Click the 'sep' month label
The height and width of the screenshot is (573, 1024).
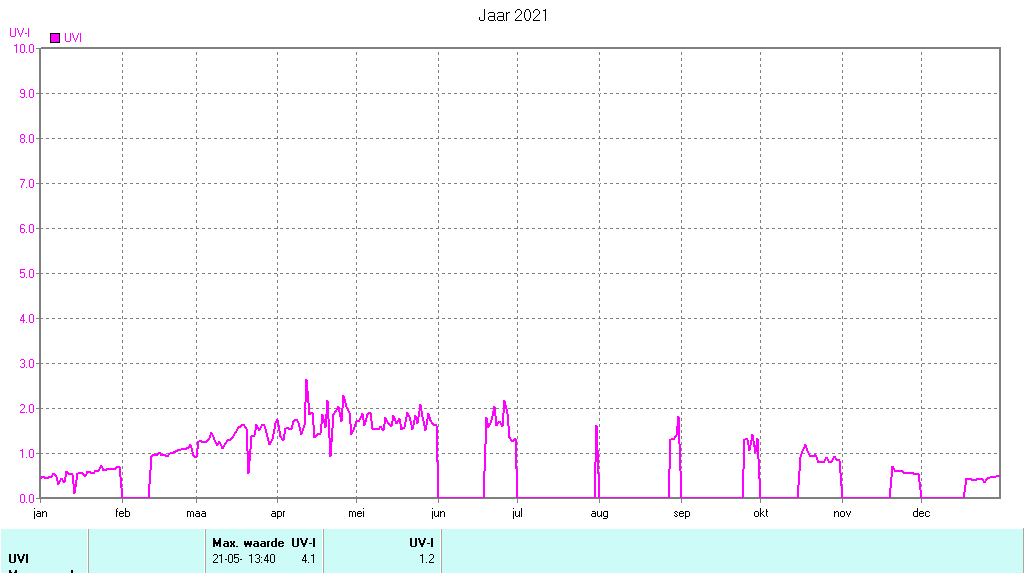click(x=682, y=514)
